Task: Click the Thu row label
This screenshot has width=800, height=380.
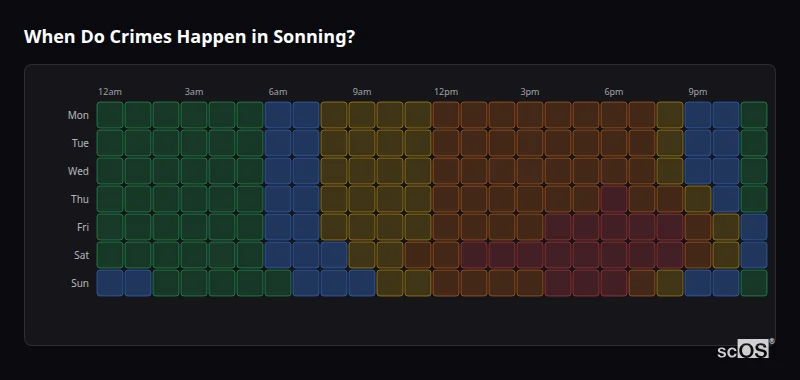Action: click(80, 199)
